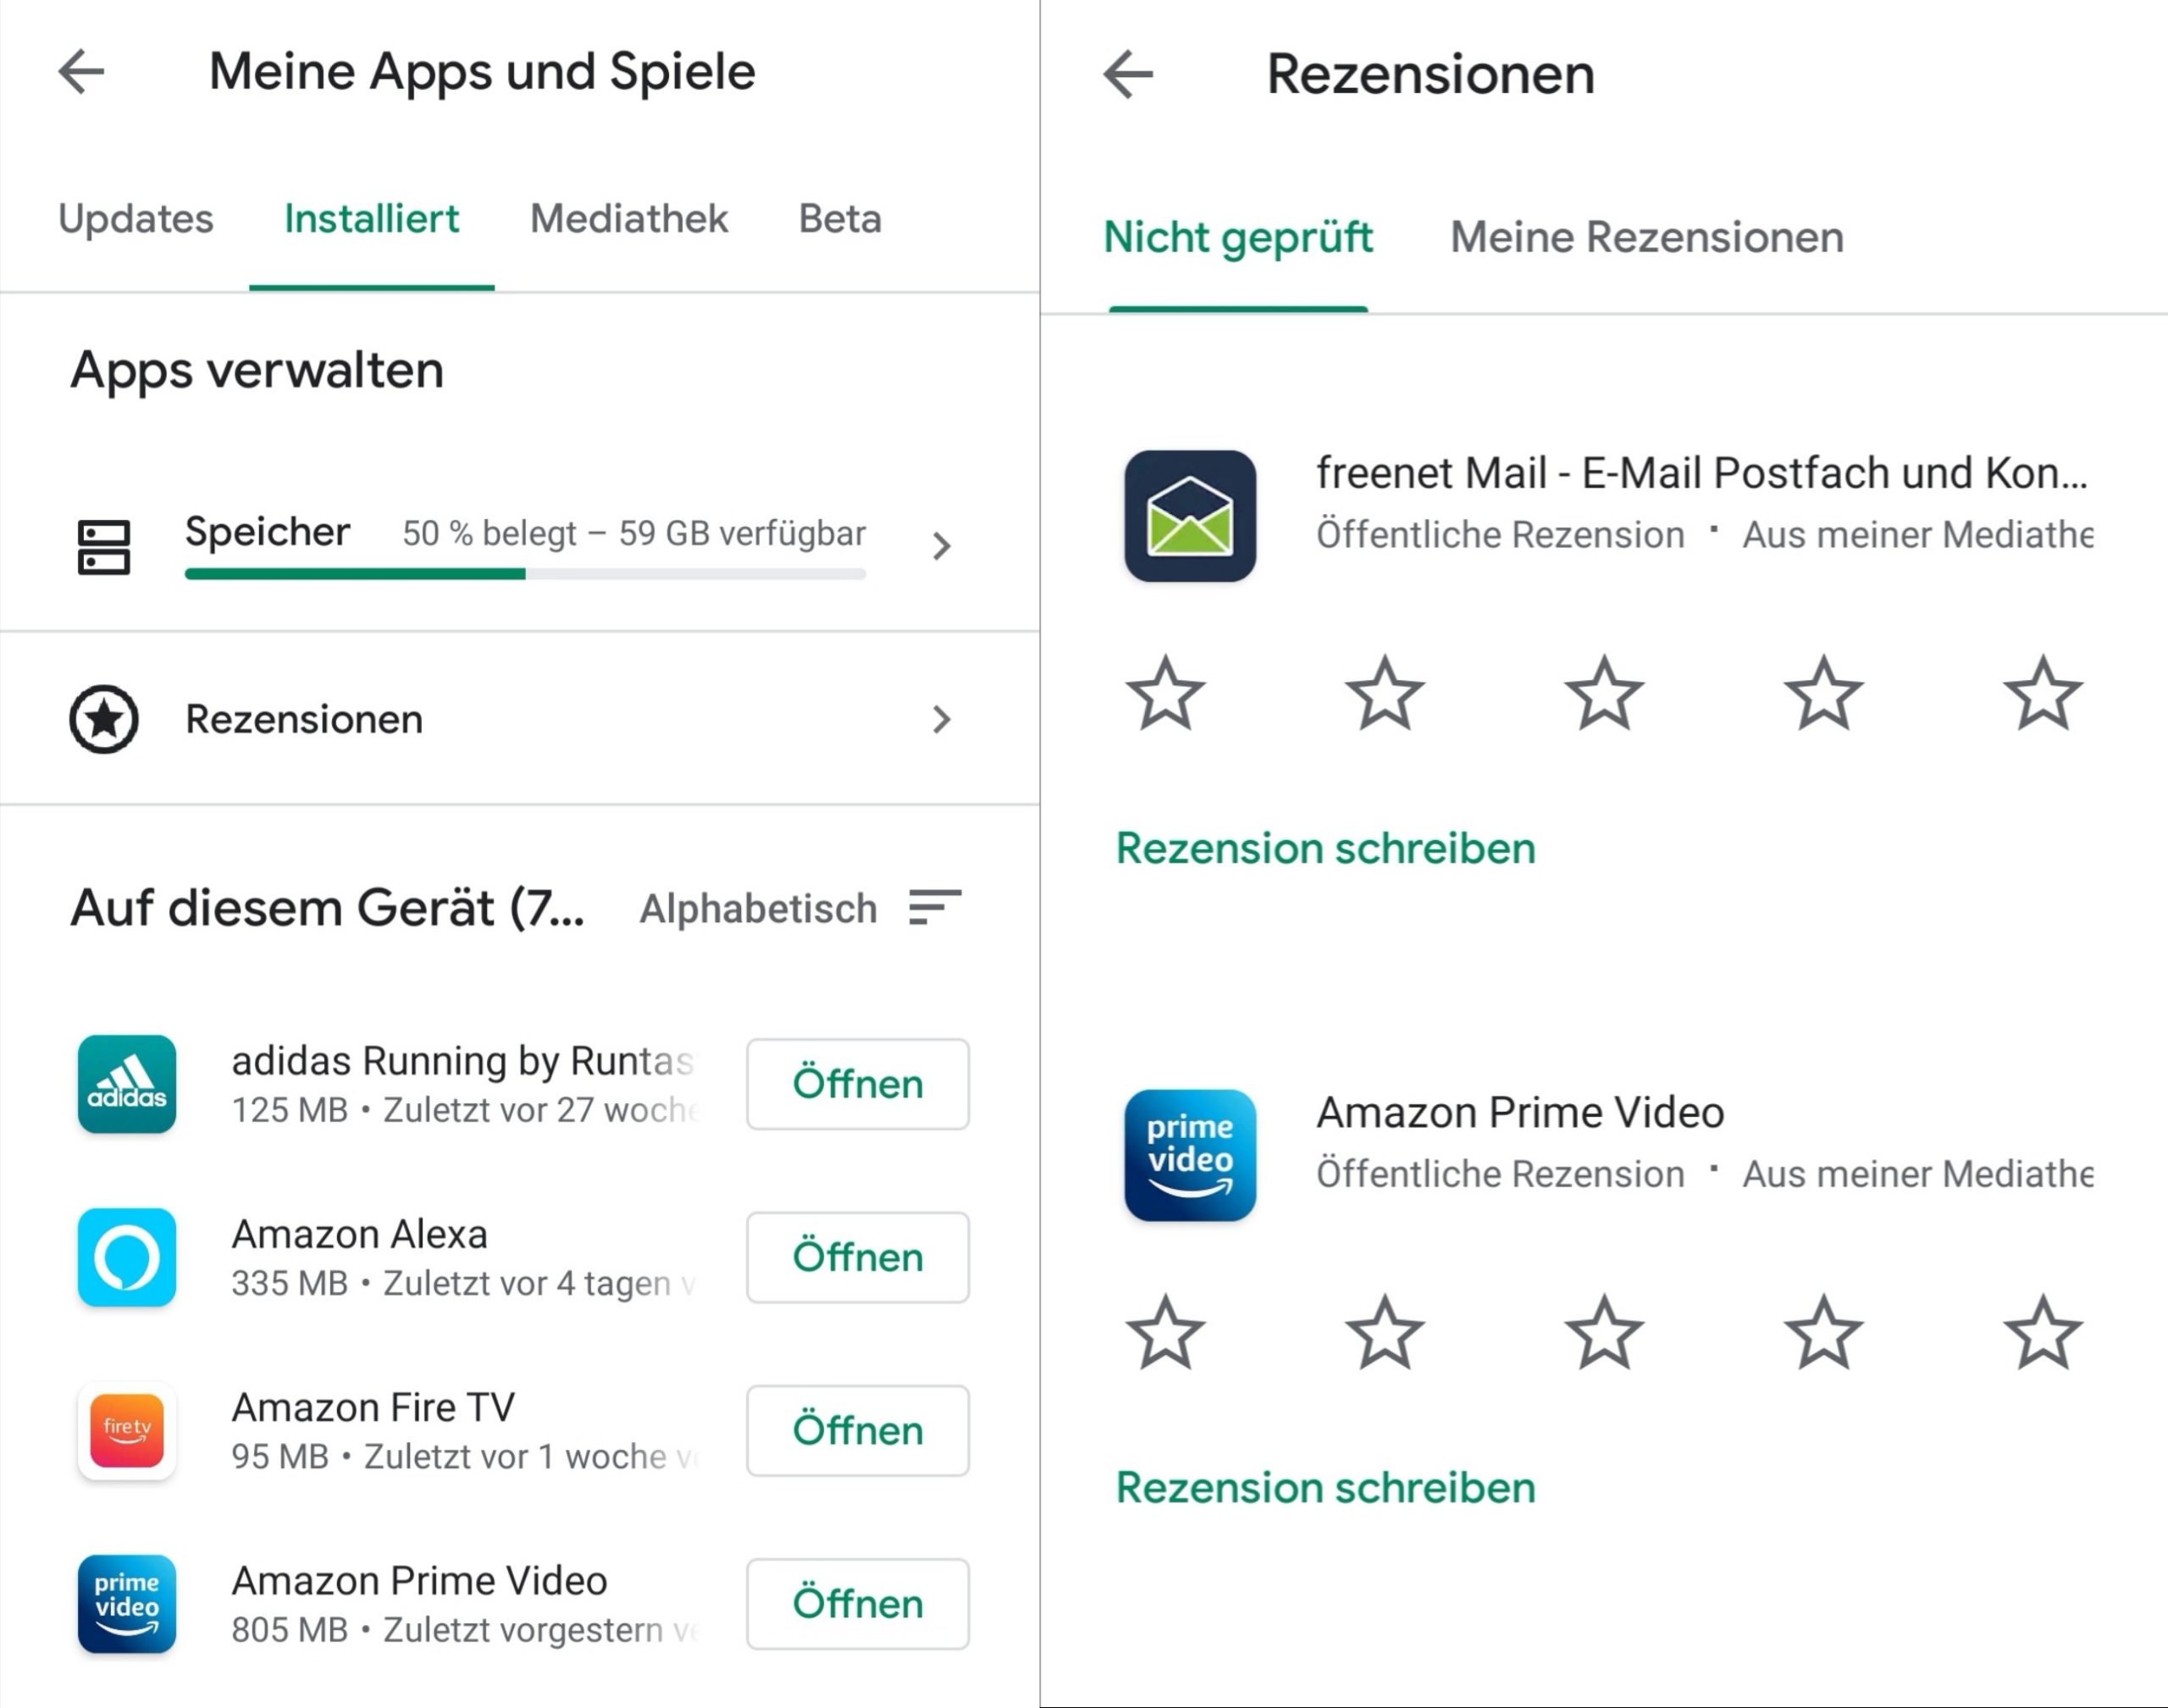Tap the Amazon Fire TV app icon
The width and height of the screenshot is (2168, 1708).
(x=127, y=1430)
